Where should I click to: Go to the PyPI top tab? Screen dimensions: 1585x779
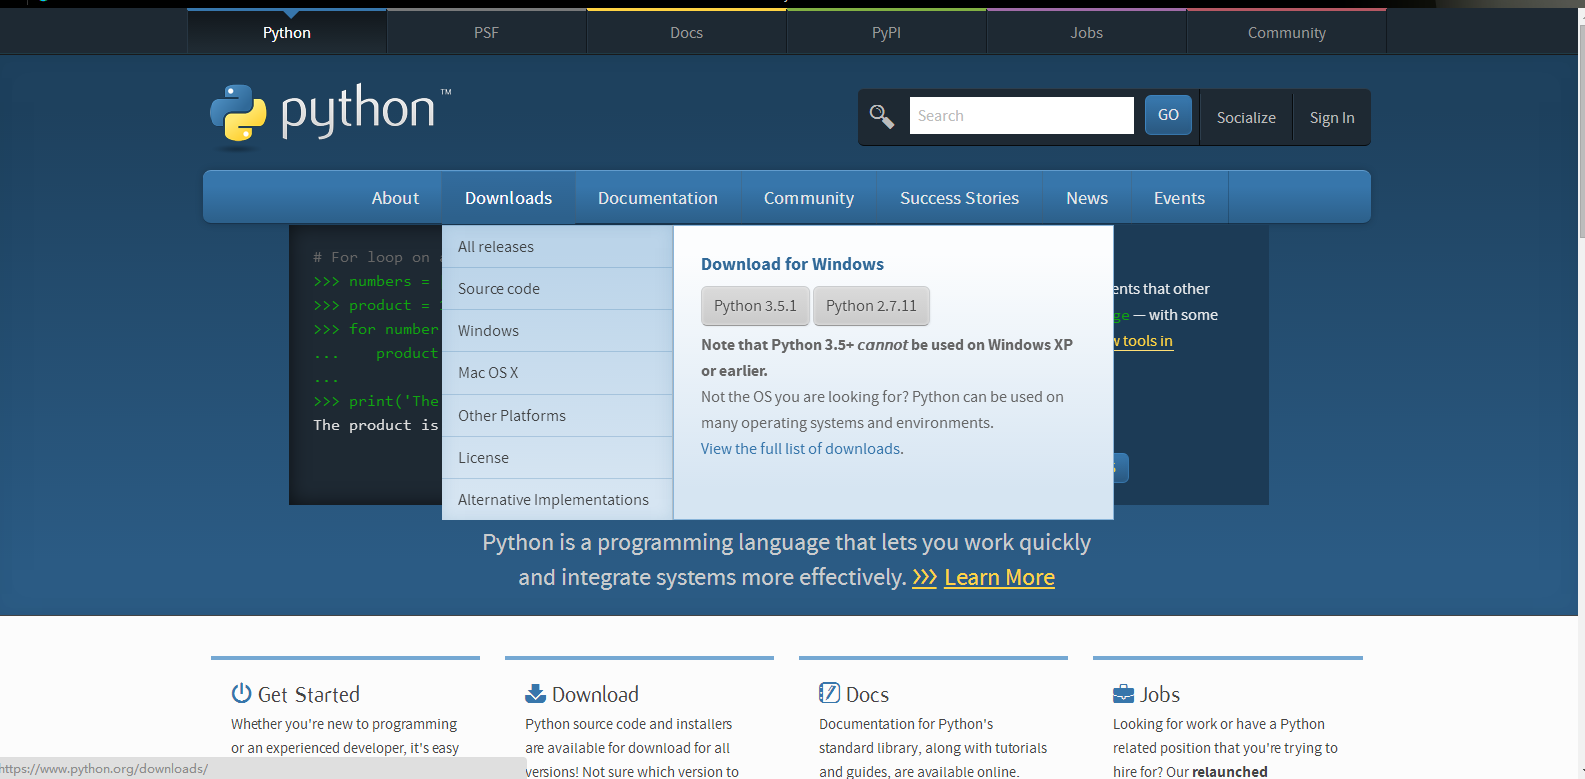tap(886, 32)
